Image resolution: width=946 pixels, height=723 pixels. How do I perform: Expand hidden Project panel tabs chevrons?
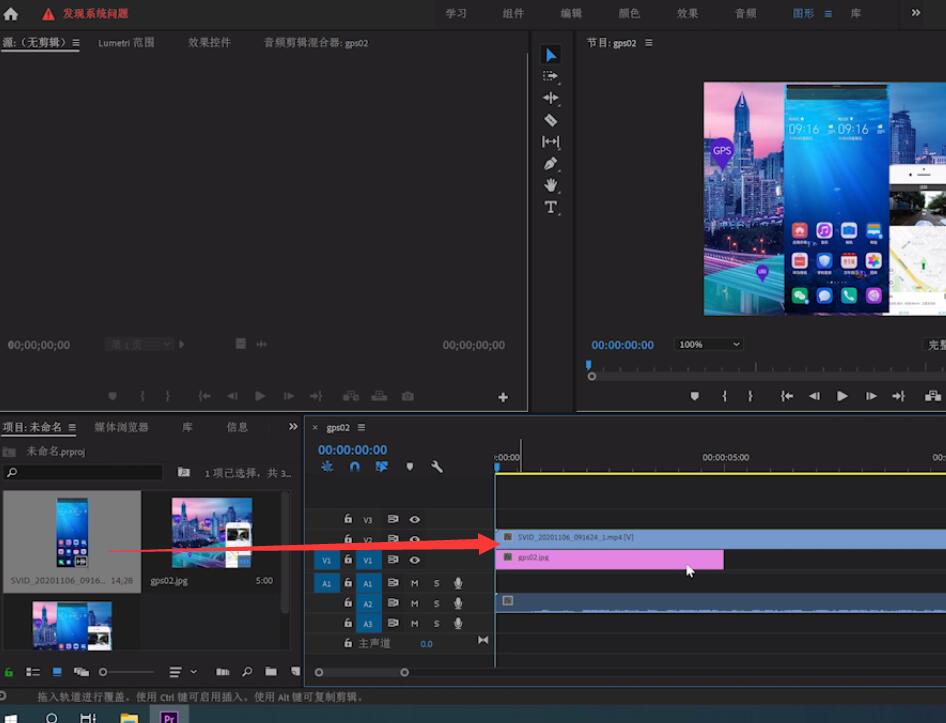293,427
